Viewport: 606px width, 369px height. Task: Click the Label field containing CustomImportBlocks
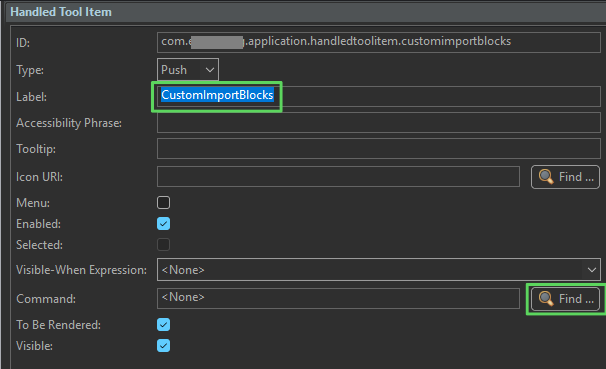[378, 96]
